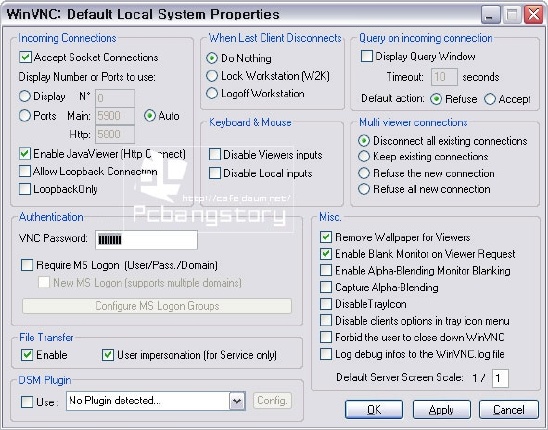The image size is (548, 430).
Task: Select Refuse the new connection
Action: tap(364, 173)
